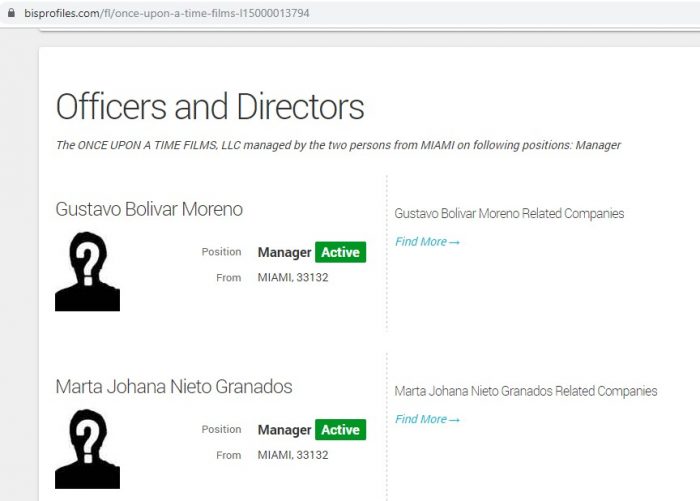Click Gustavo Bolivar Moreno's silhouette avatar
700x501 pixels.
pyautogui.click(x=87, y=271)
